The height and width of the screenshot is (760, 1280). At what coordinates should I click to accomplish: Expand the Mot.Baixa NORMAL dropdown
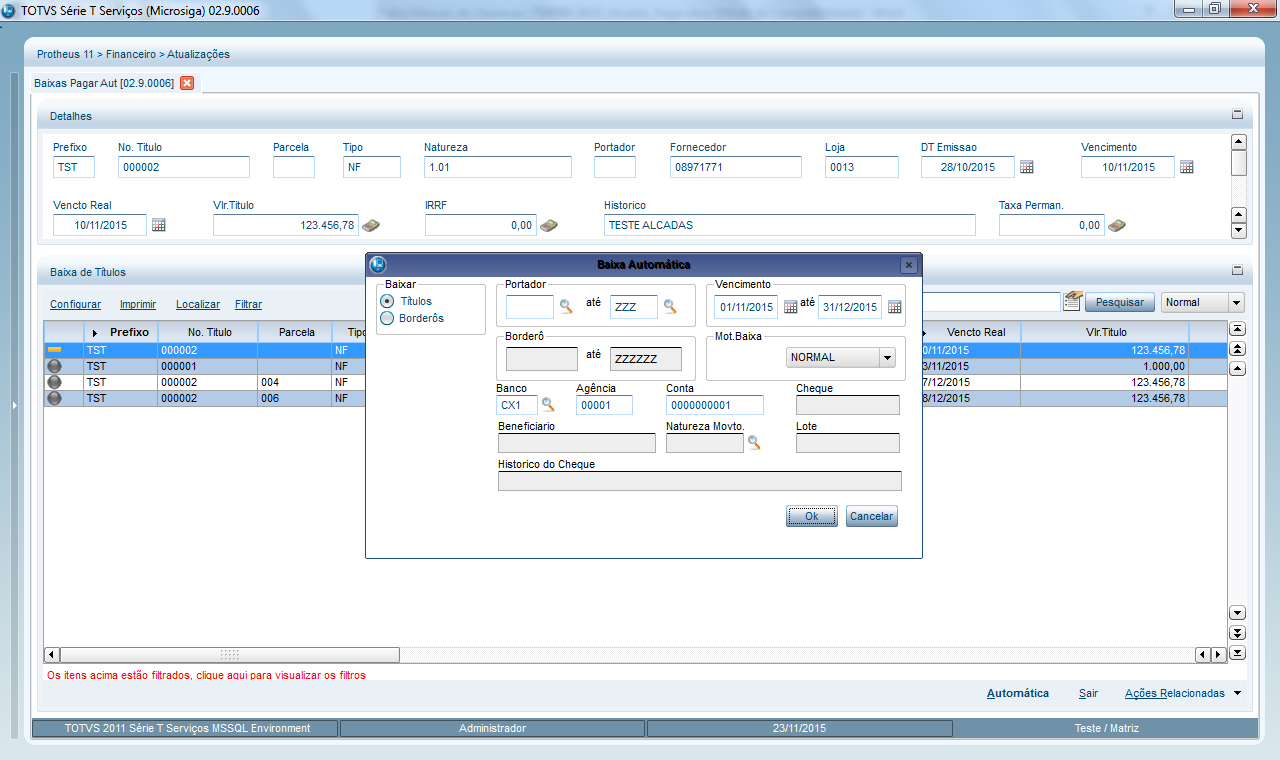coord(885,357)
